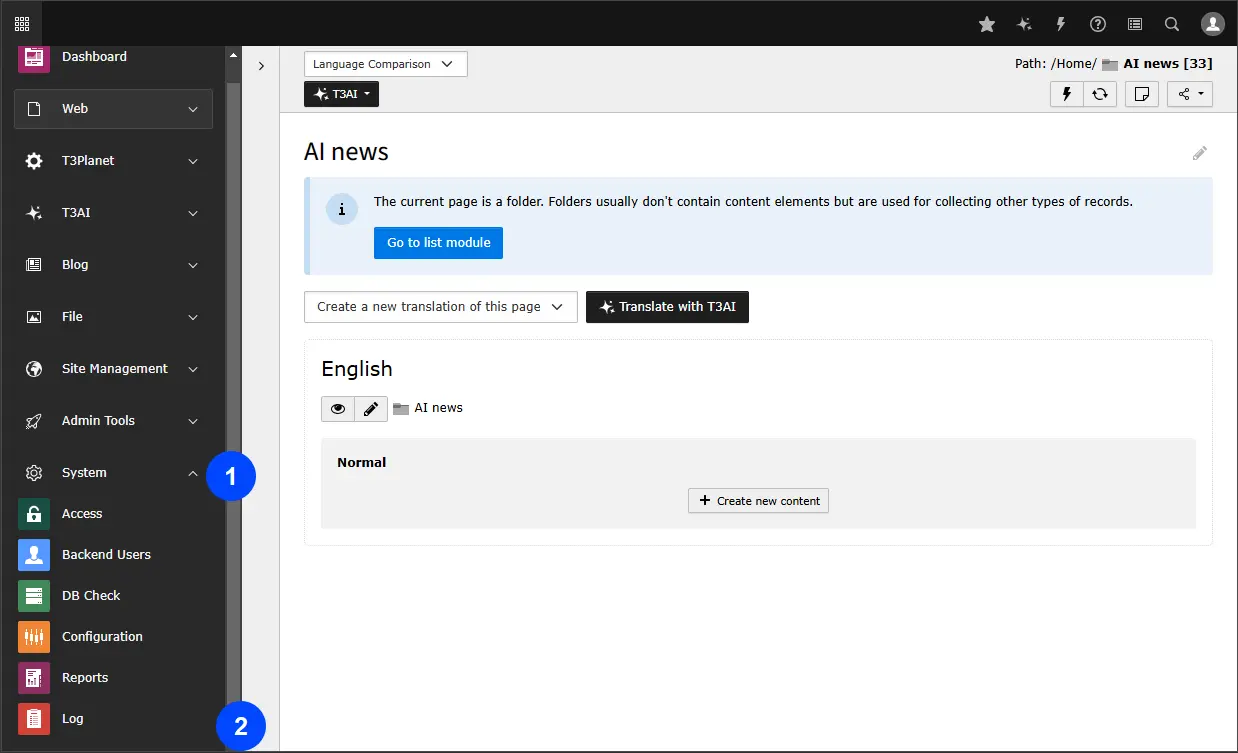Edit English page properties pencil button
This screenshot has height=753, width=1238.
tap(371, 409)
